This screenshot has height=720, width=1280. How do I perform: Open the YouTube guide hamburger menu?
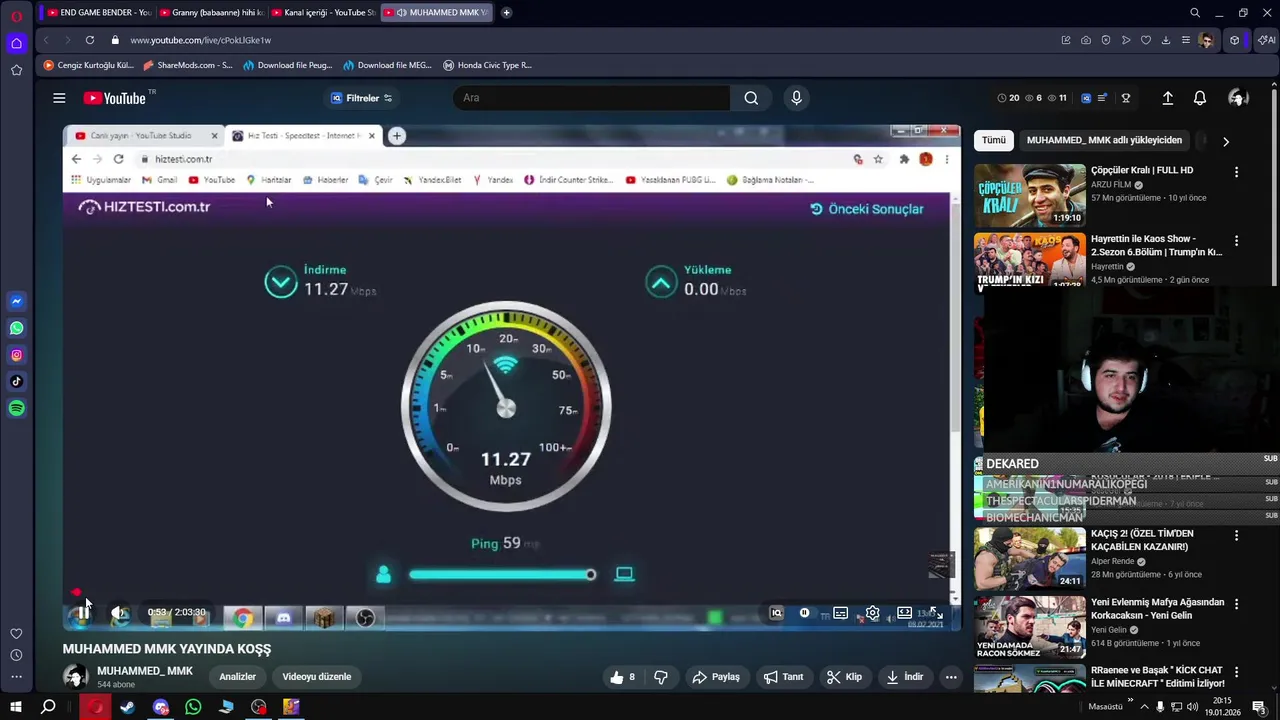[59, 98]
